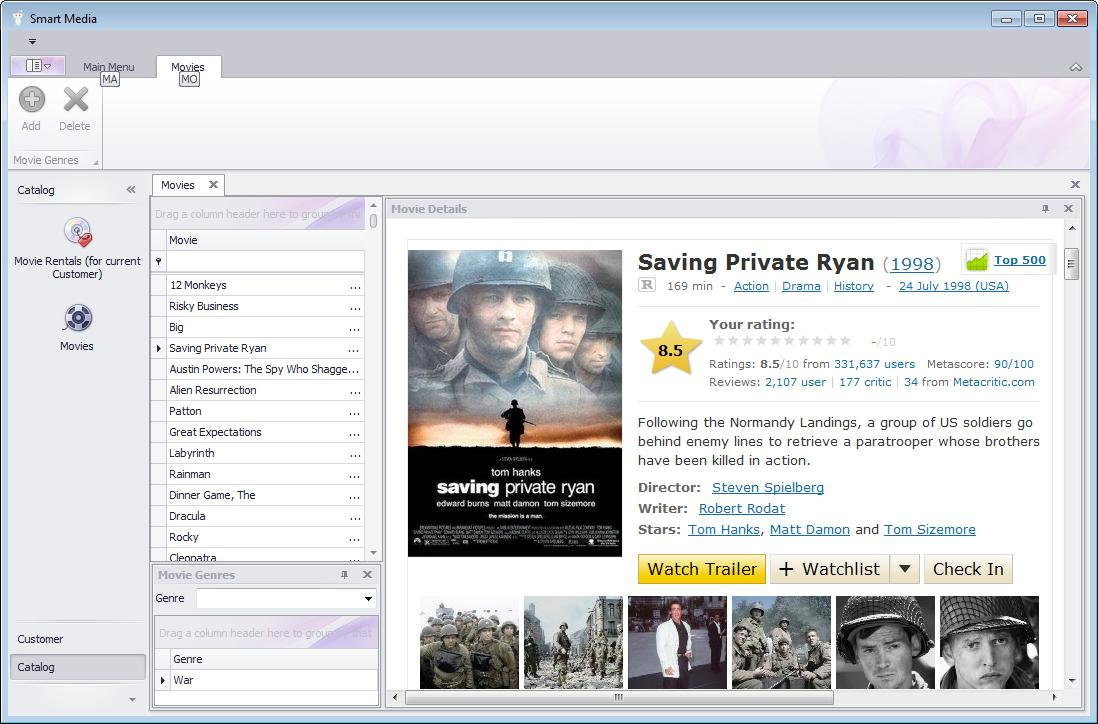Viewport: 1098px width, 724px height.
Task: Open the Tom Sizemore link
Action: [929, 529]
